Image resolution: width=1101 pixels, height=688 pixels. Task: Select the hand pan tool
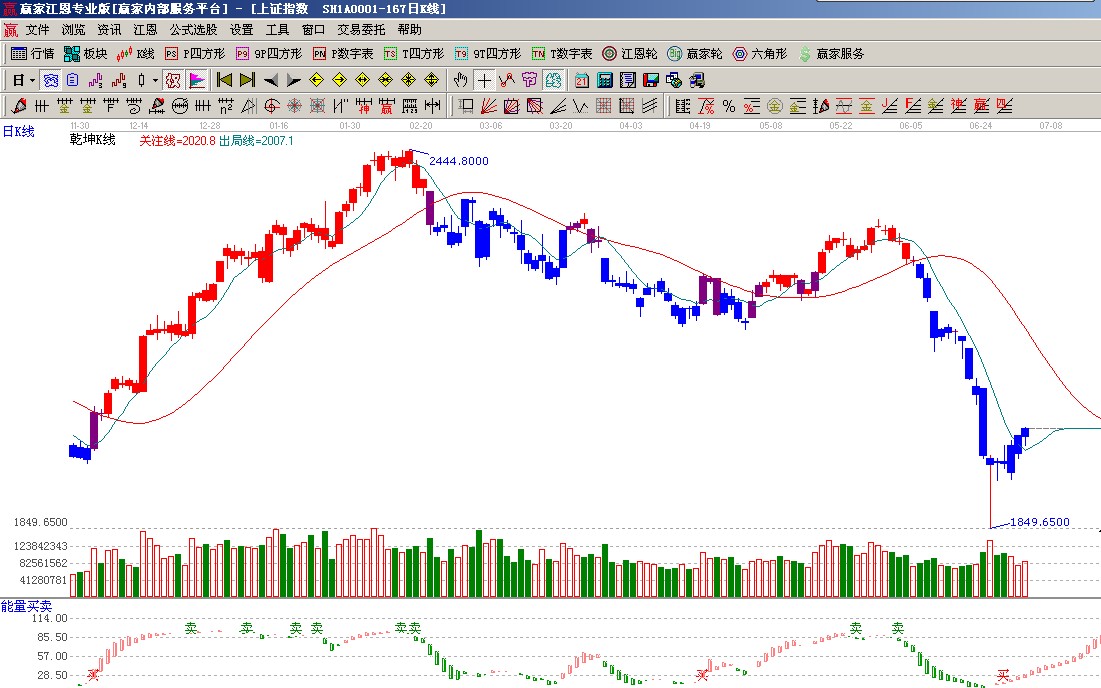(x=460, y=80)
